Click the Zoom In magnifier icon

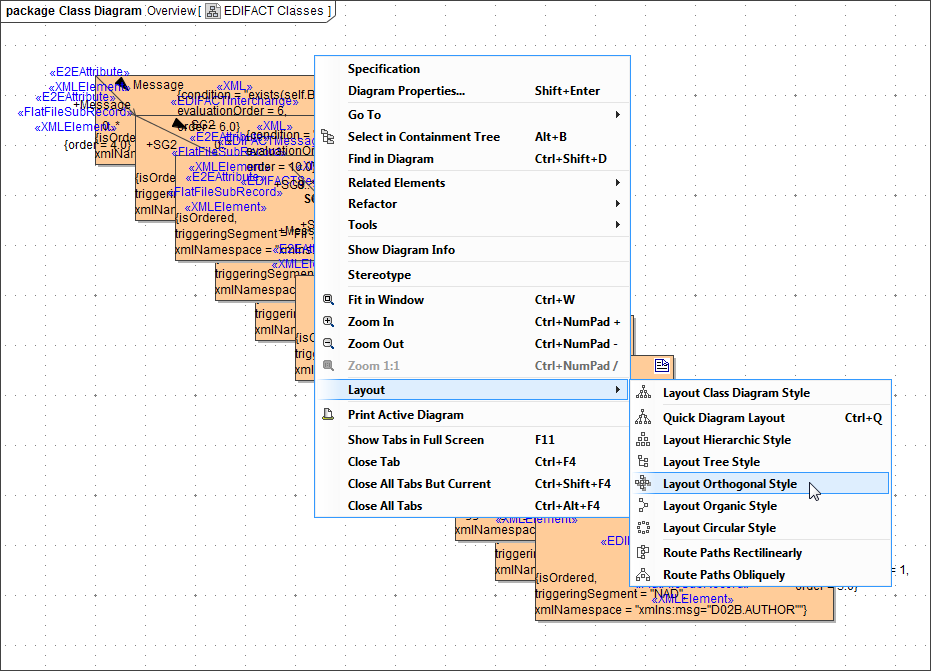click(x=330, y=321)
